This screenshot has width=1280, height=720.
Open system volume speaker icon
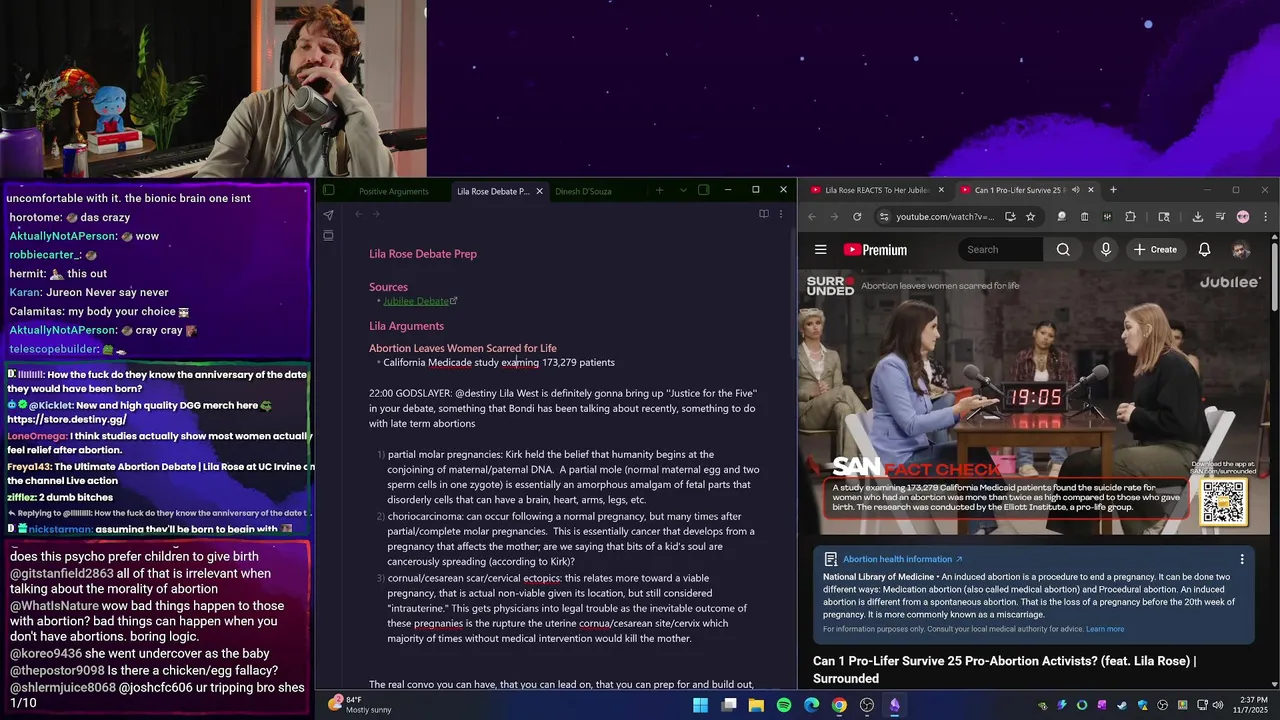tap(1218, 705)
